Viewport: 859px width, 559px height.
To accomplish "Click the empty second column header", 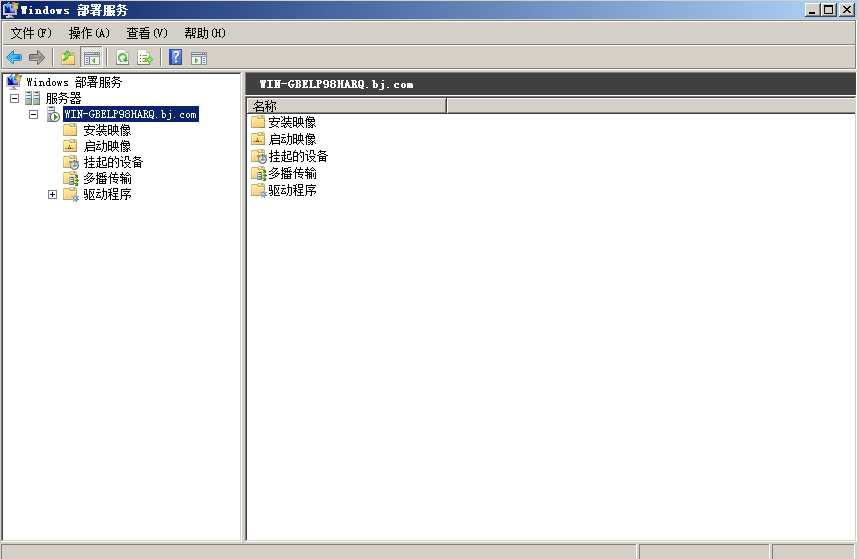I will coord(651,106).
